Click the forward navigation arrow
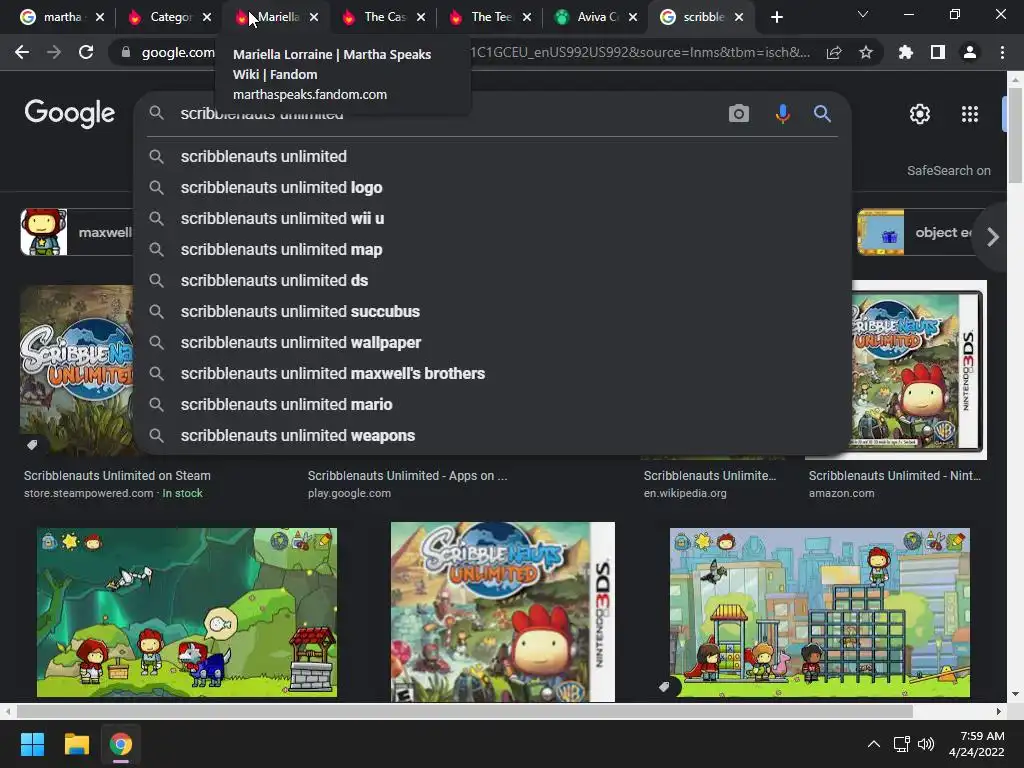The image size is (1024, 768). (x=54, y=52)
